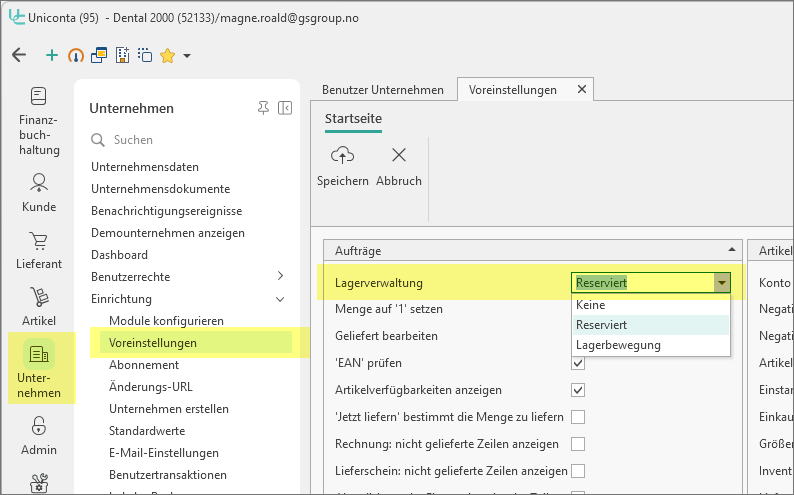This screenshot has width=794, height=495.
Task: Select the Unternehmen module in sidebar
Action: [x=39, y=369]
